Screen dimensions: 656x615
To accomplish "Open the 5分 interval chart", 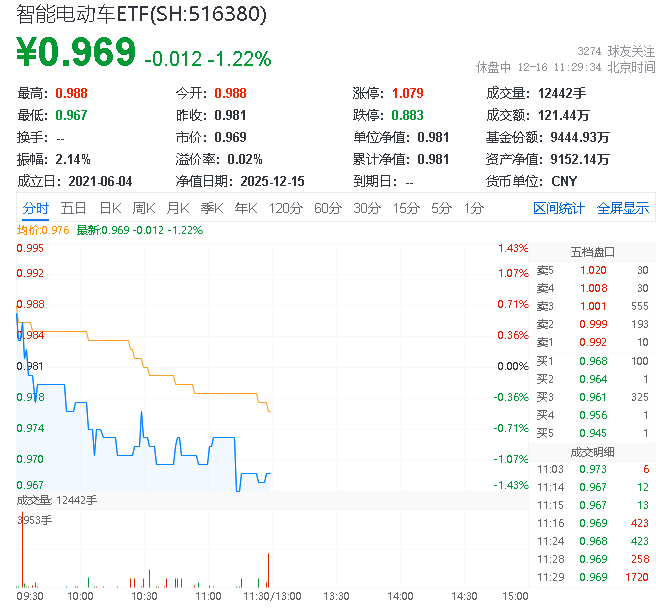I will [x=441, y=208].
